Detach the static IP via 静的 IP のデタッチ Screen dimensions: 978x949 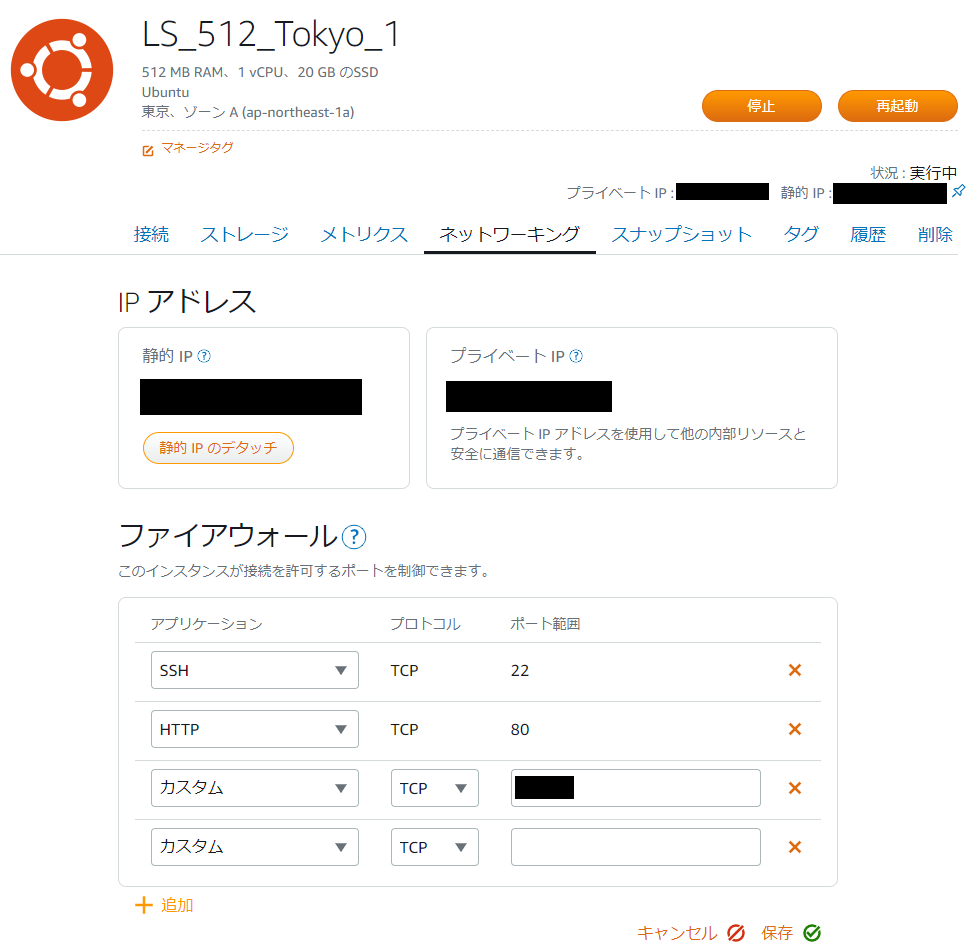point(218,448)
